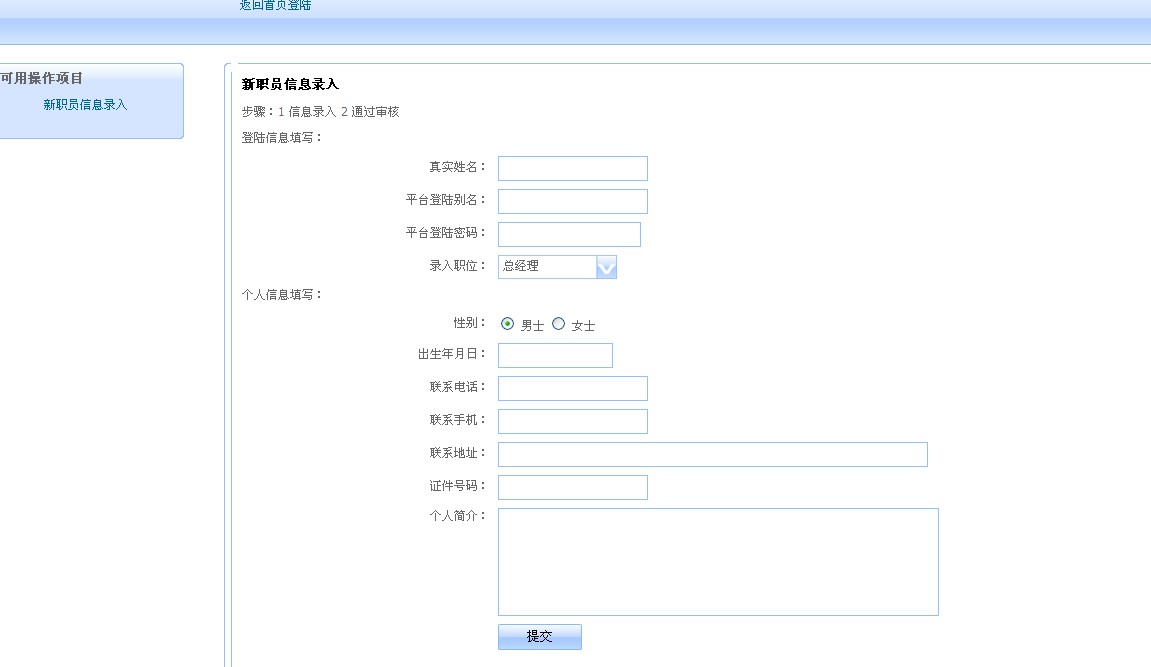Image resolution: width=1151 pixels, height=667 pixels.
Task: Click the 可用操作项目 sidebar panel header
Action: (x=42, y=79)
